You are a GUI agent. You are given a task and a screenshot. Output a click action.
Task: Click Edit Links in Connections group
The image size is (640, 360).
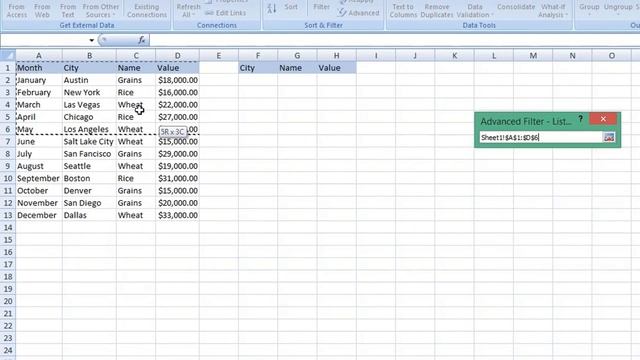226,13
